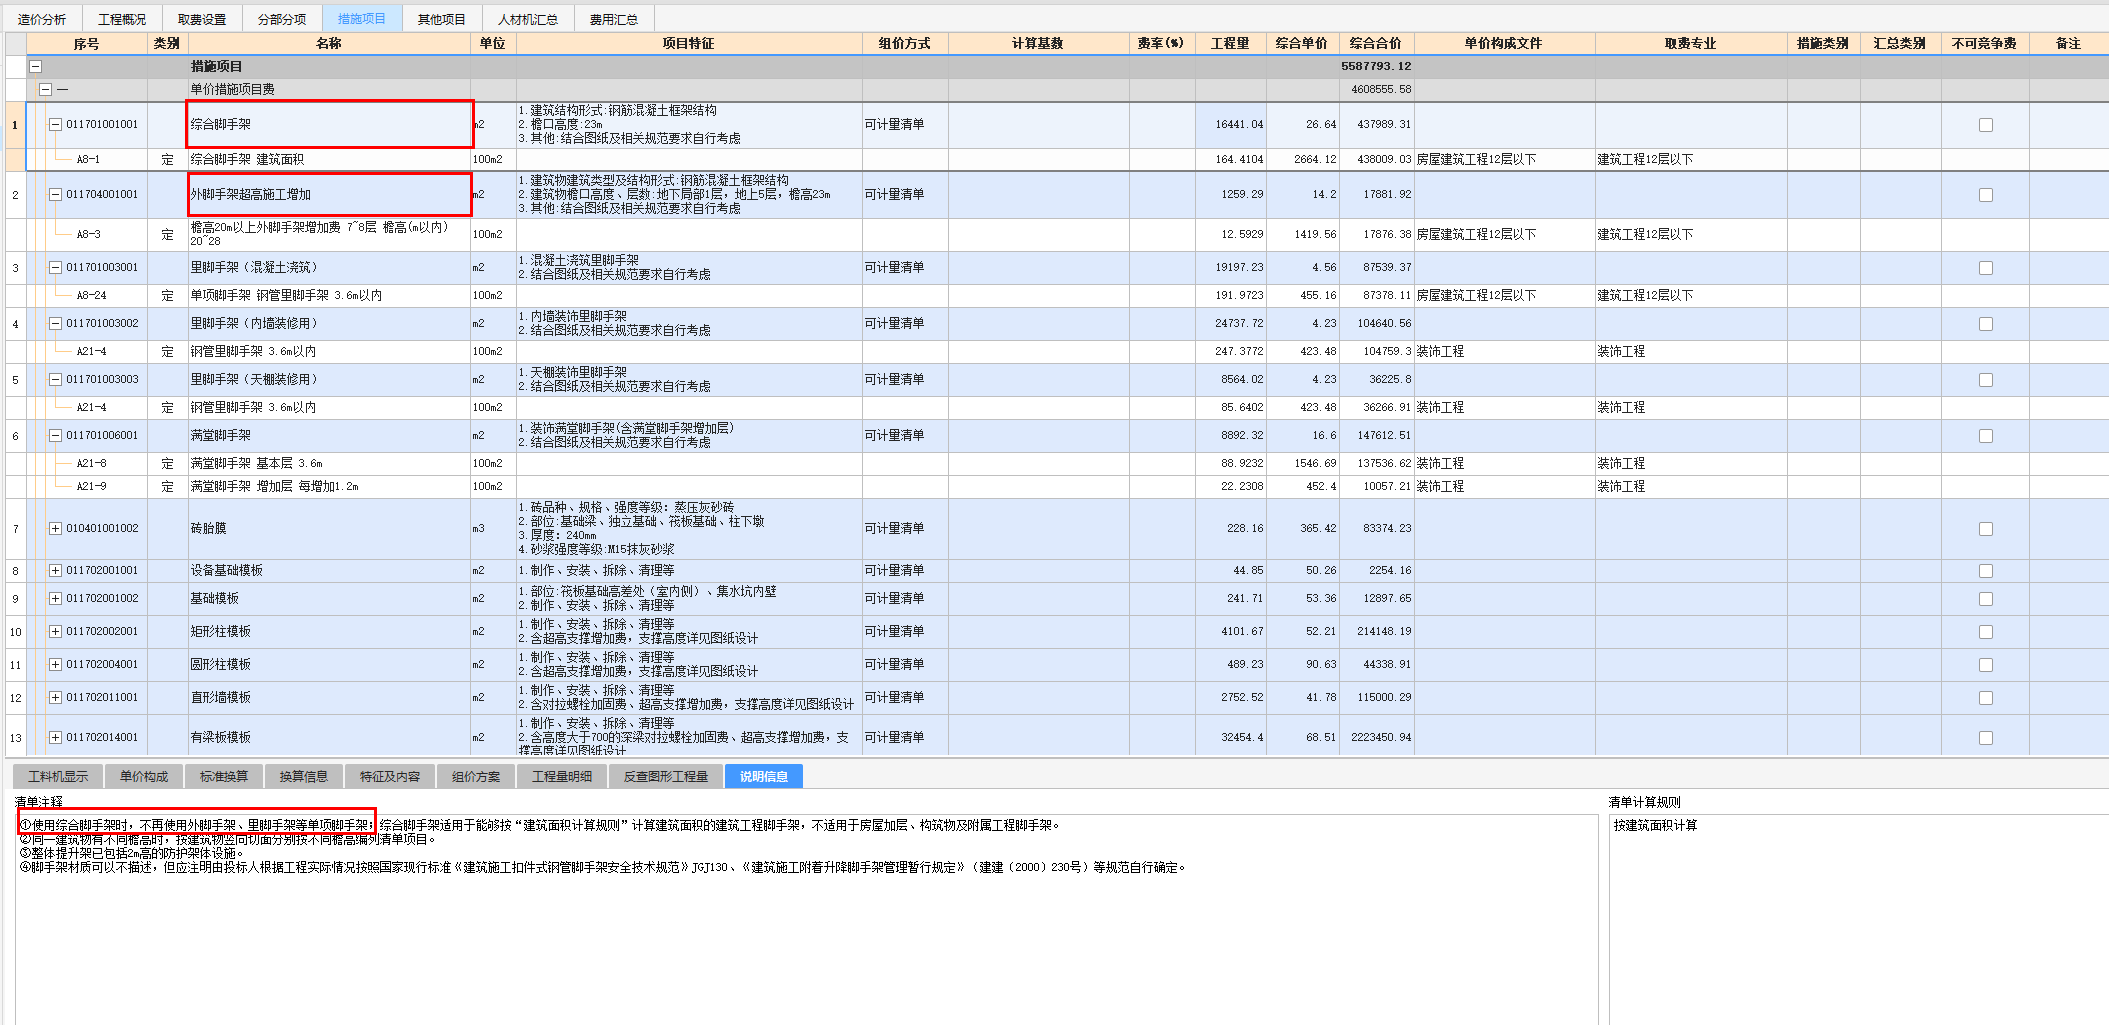Viewport: 2109px width, 1025px height.
Task: Open the 组价方案 bottom tab
Action: click(476, 776)
